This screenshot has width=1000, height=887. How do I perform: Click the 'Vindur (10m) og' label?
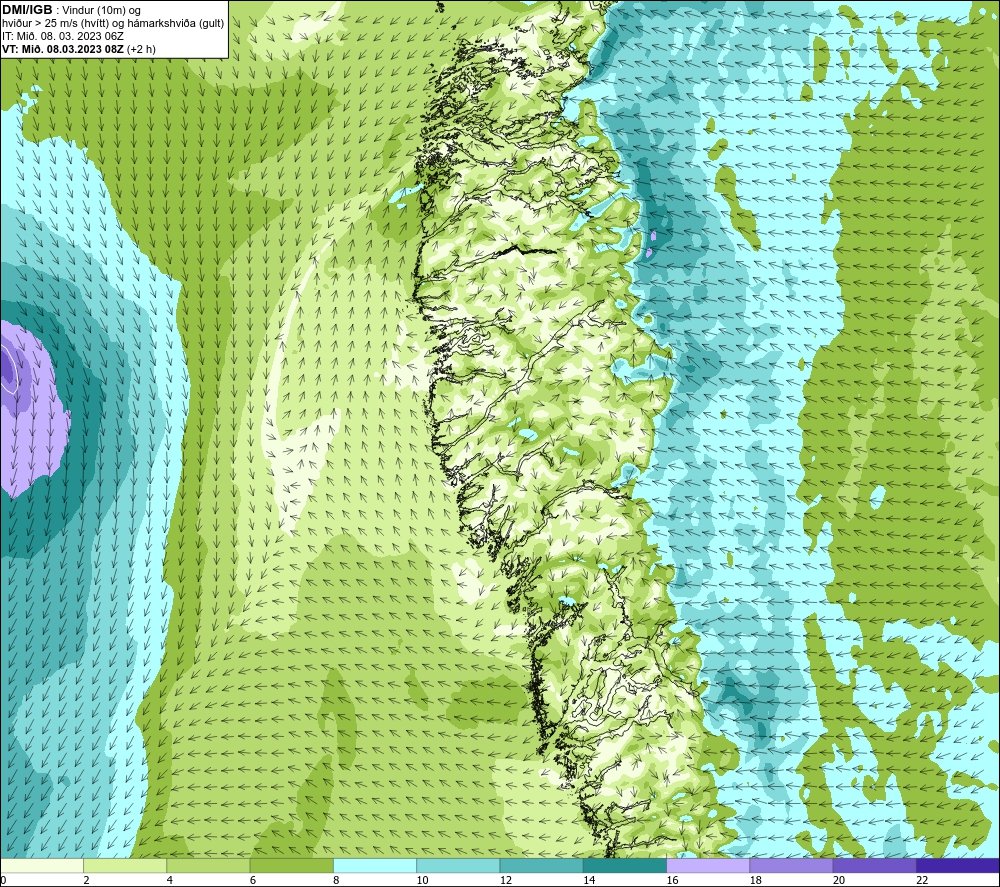coord(103,10)
